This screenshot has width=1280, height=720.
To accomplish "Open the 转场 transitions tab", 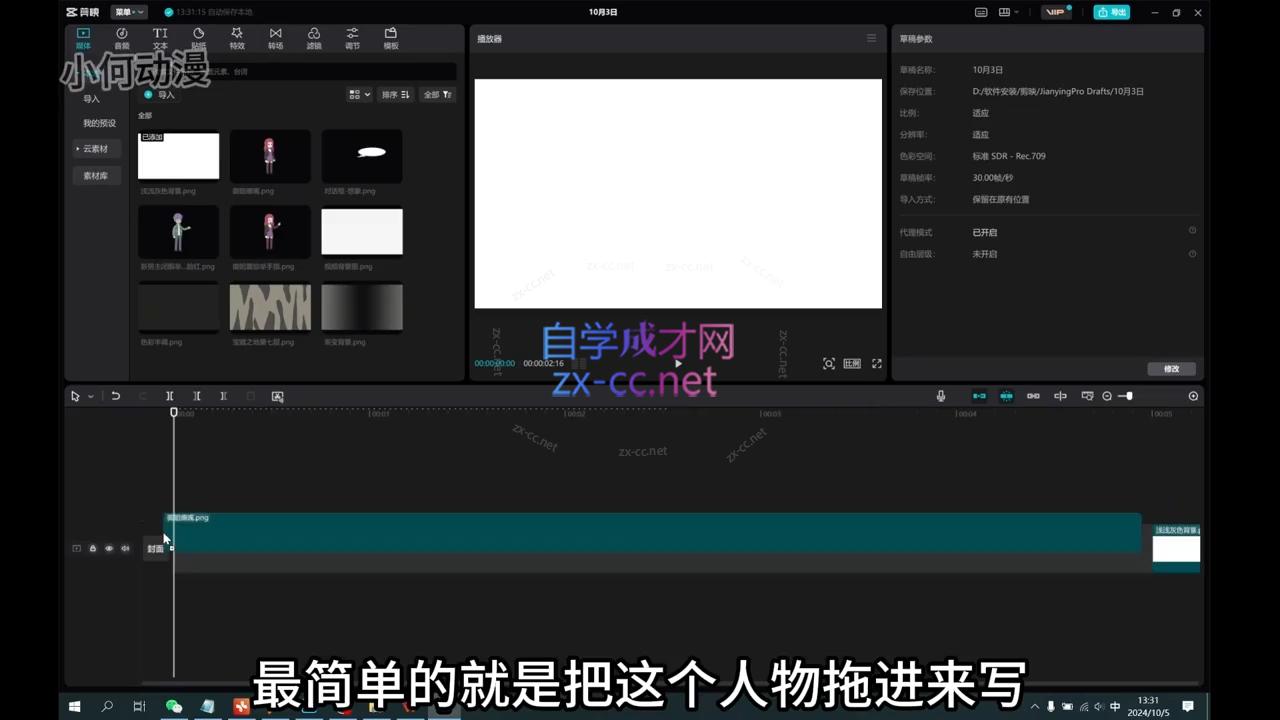I will (x=275, y=39).
